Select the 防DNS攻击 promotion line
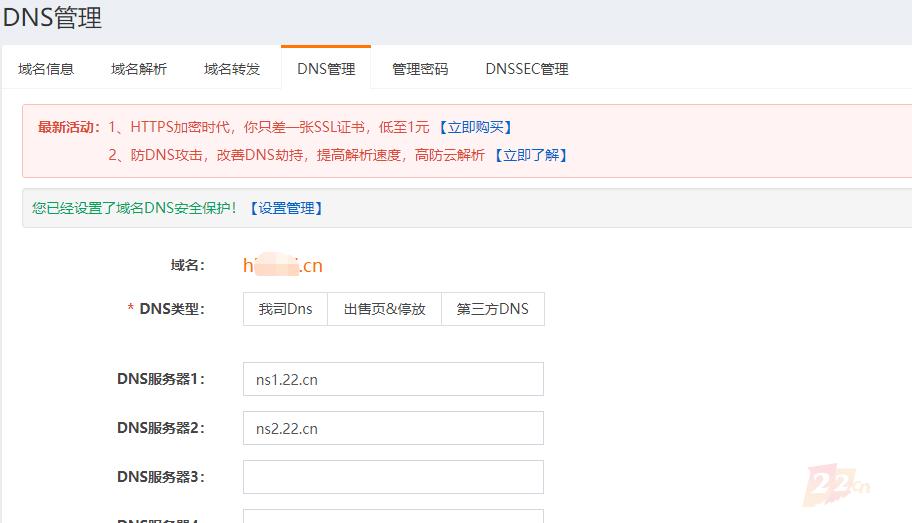 (x=297, y=155)
